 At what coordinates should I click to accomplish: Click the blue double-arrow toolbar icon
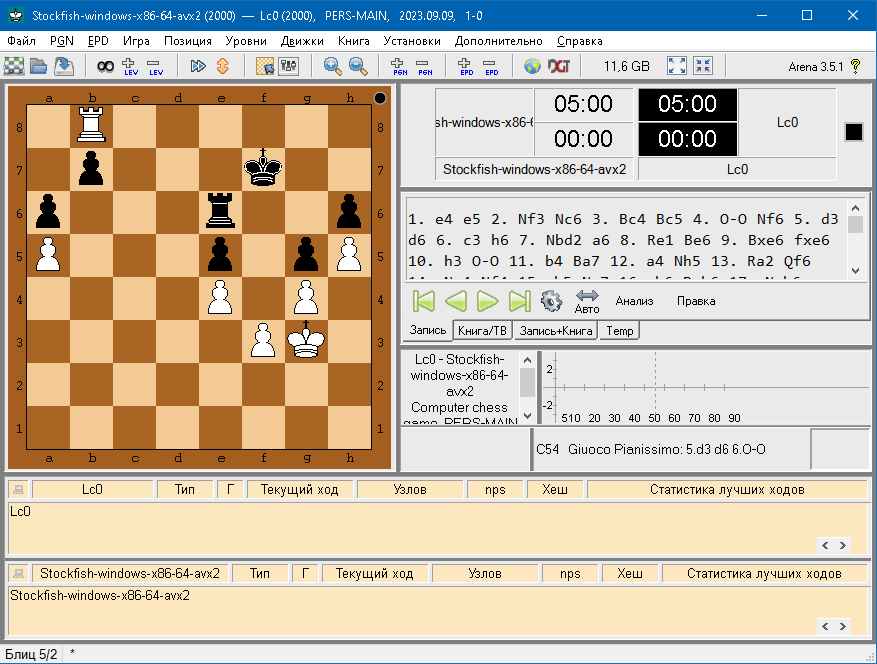[197, 66]
